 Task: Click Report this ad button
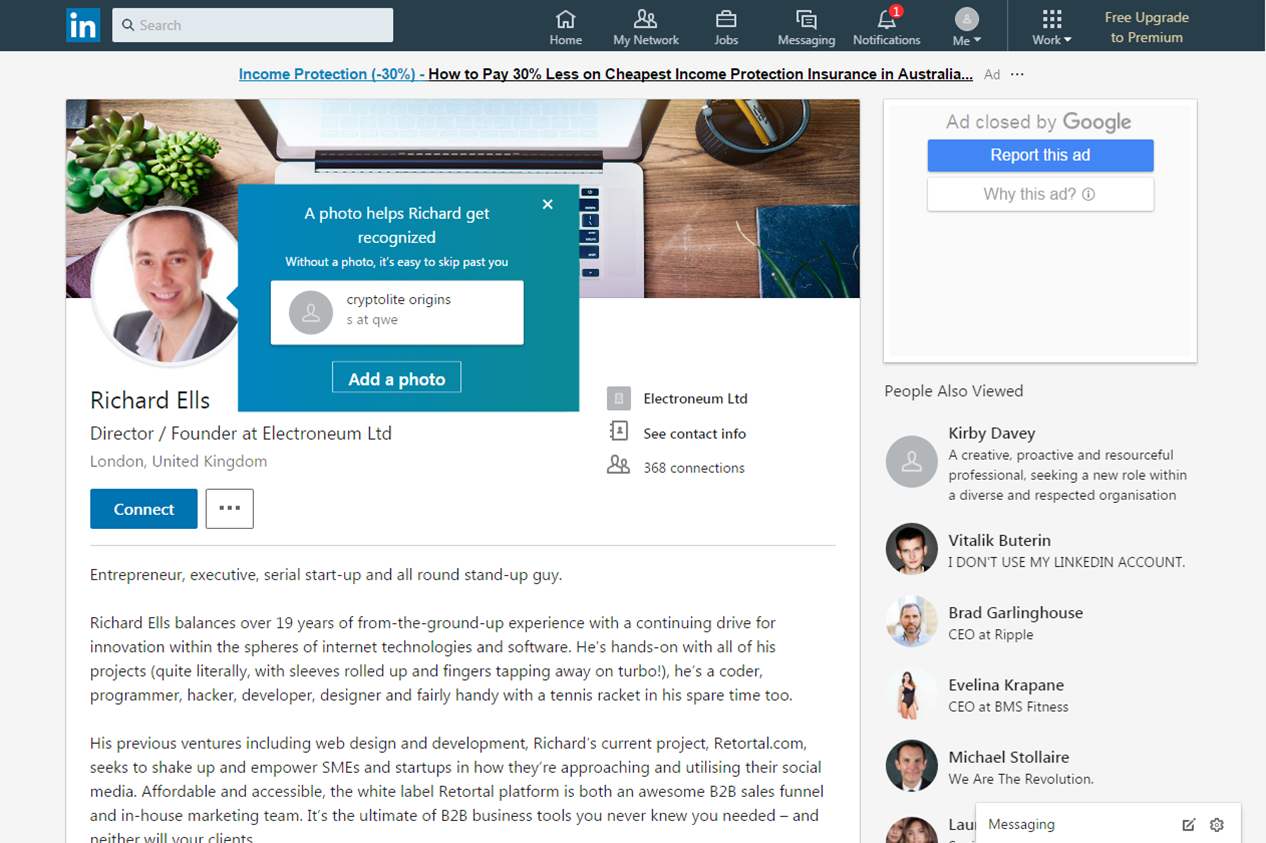tap(1040, 155)
